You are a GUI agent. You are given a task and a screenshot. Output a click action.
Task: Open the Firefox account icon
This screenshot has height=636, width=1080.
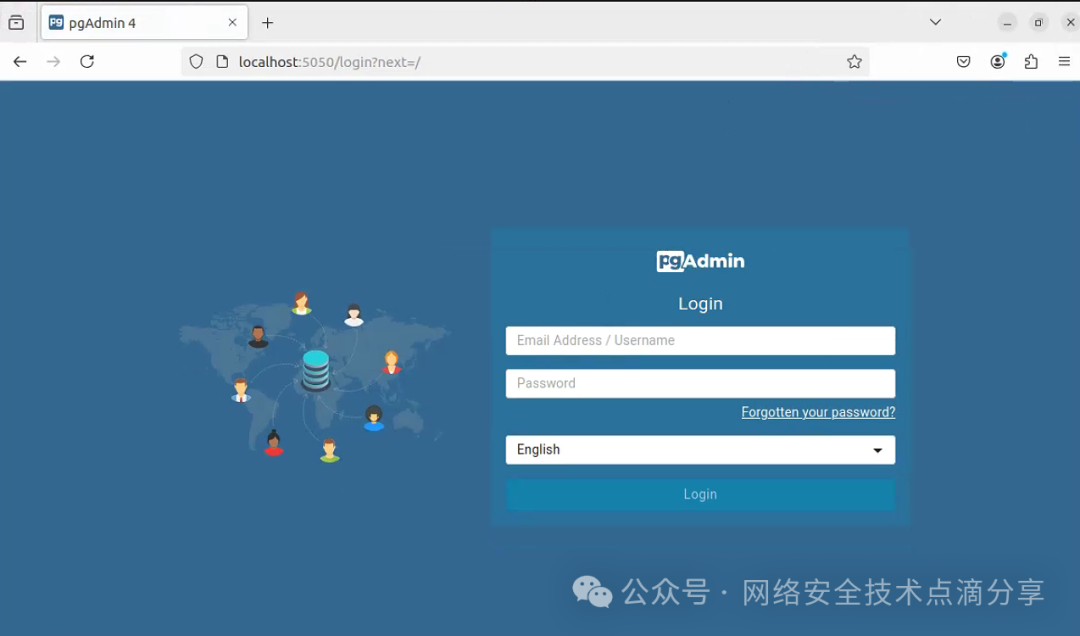997,62
